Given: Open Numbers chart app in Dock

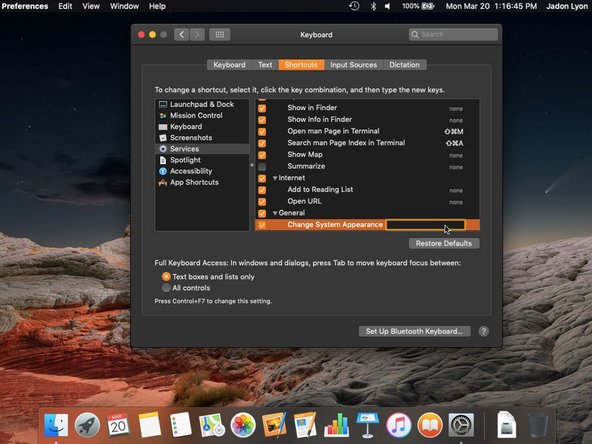Looking at the screenshot, I should tap(336, 425).
